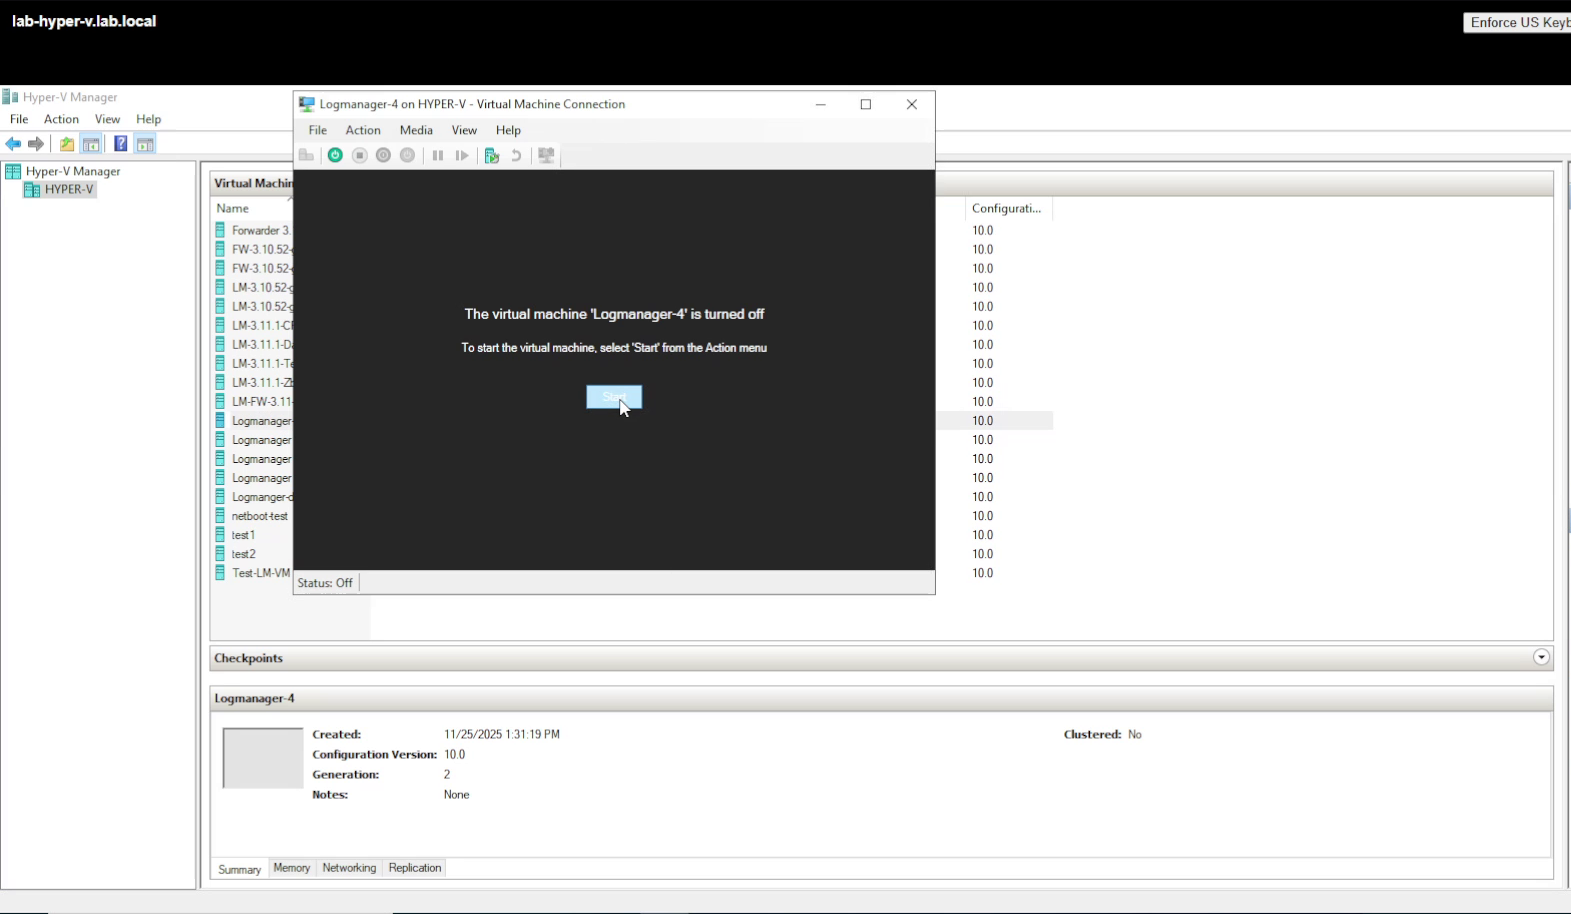Click the icon beside netboot-test VM

[220, 516]
